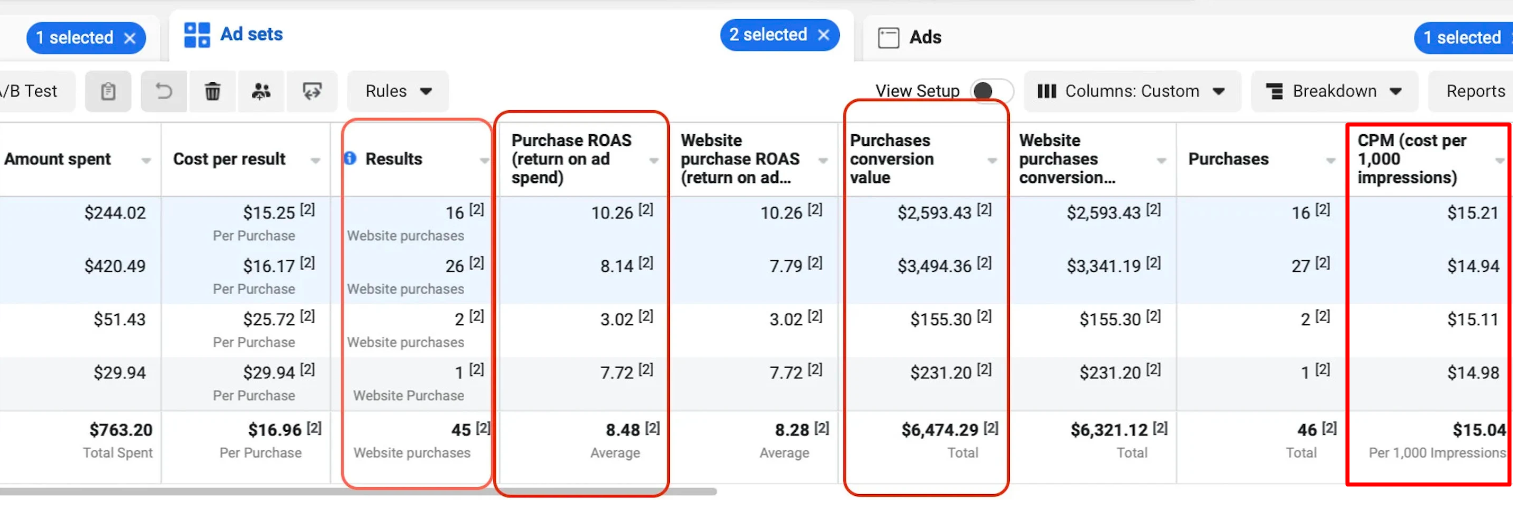The image size is (1513, 509).
Task: Sort by Amount spent column header
Action: pyautogui.click(x=58, y=159)
